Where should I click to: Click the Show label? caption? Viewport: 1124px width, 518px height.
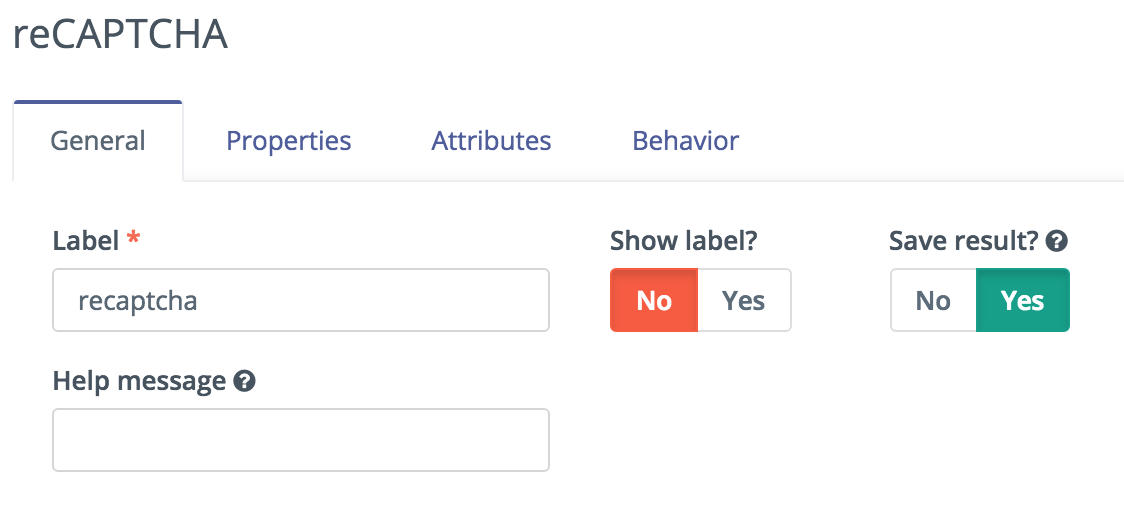(x=683, y=241)
